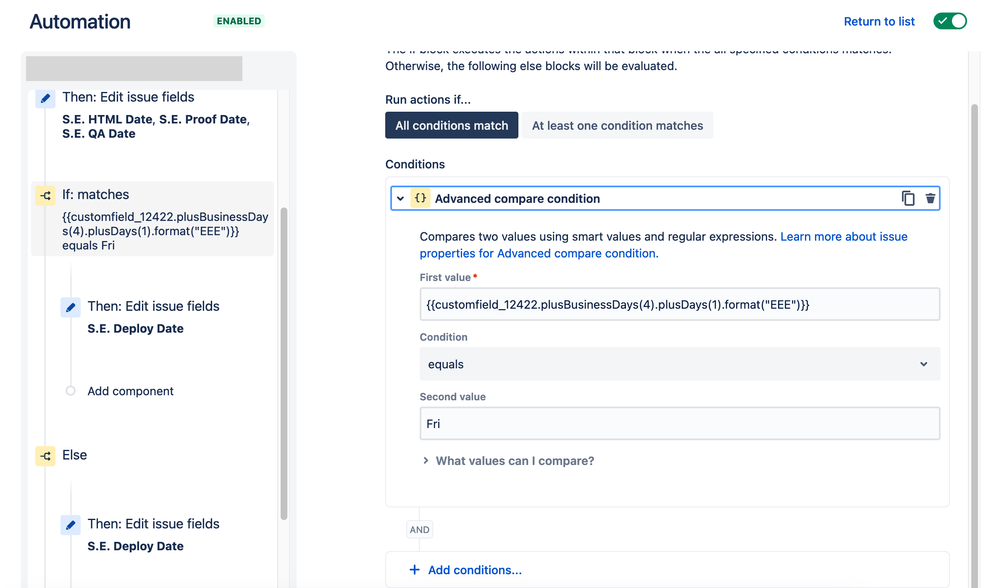
Task: Open Learn more about issue properties link
Action: (663, 245)
